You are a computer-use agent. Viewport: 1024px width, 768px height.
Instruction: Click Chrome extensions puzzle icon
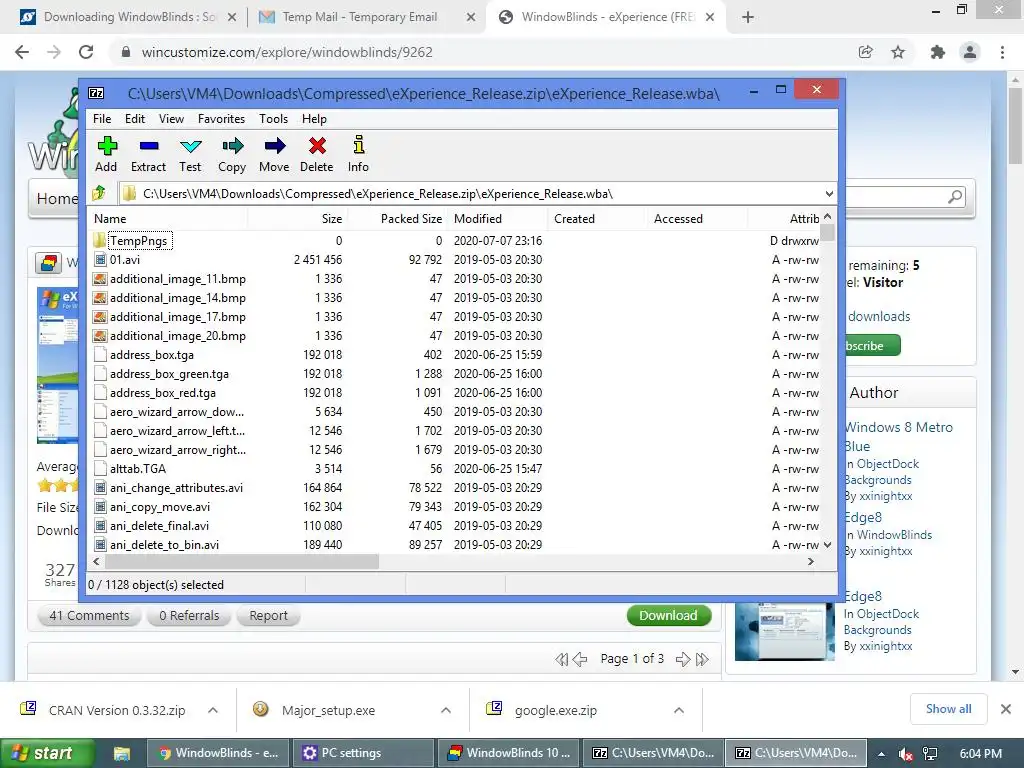click(x=937, y=52)
